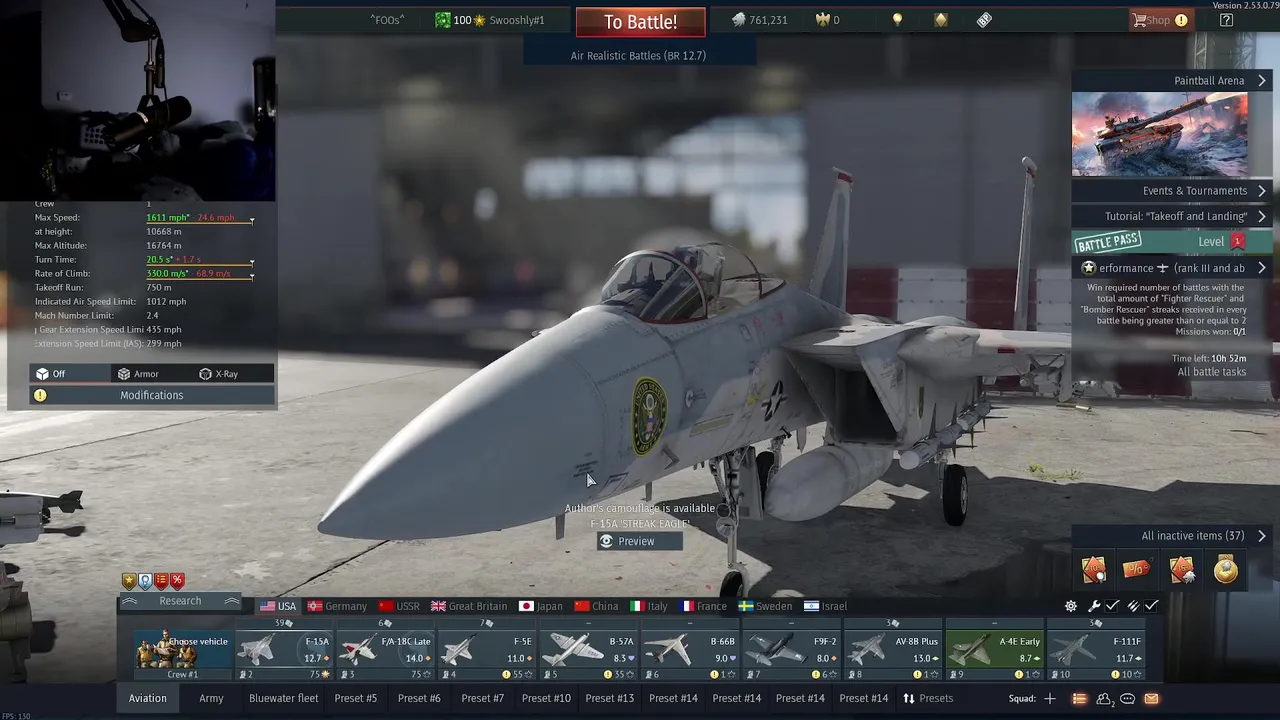The image size is (1280, 720).
Task: Select the Great Britain nation tab
Action: 469,606
